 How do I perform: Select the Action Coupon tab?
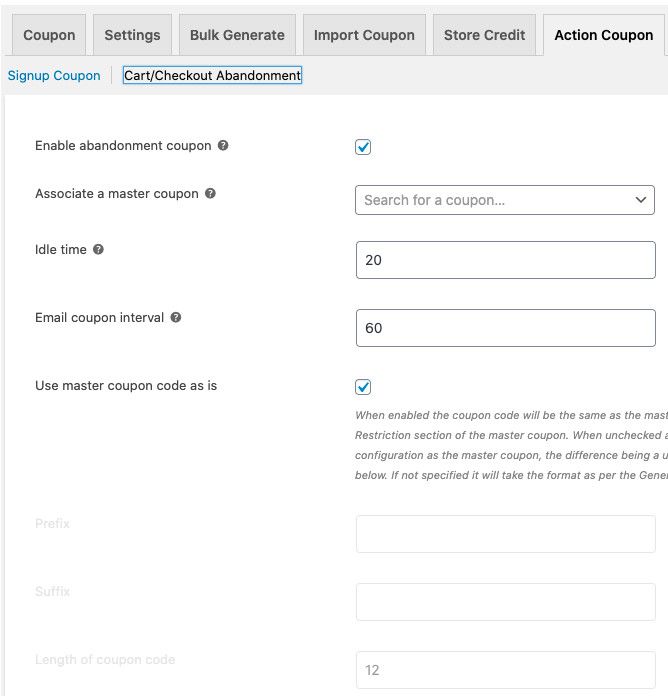coord(603,35)
